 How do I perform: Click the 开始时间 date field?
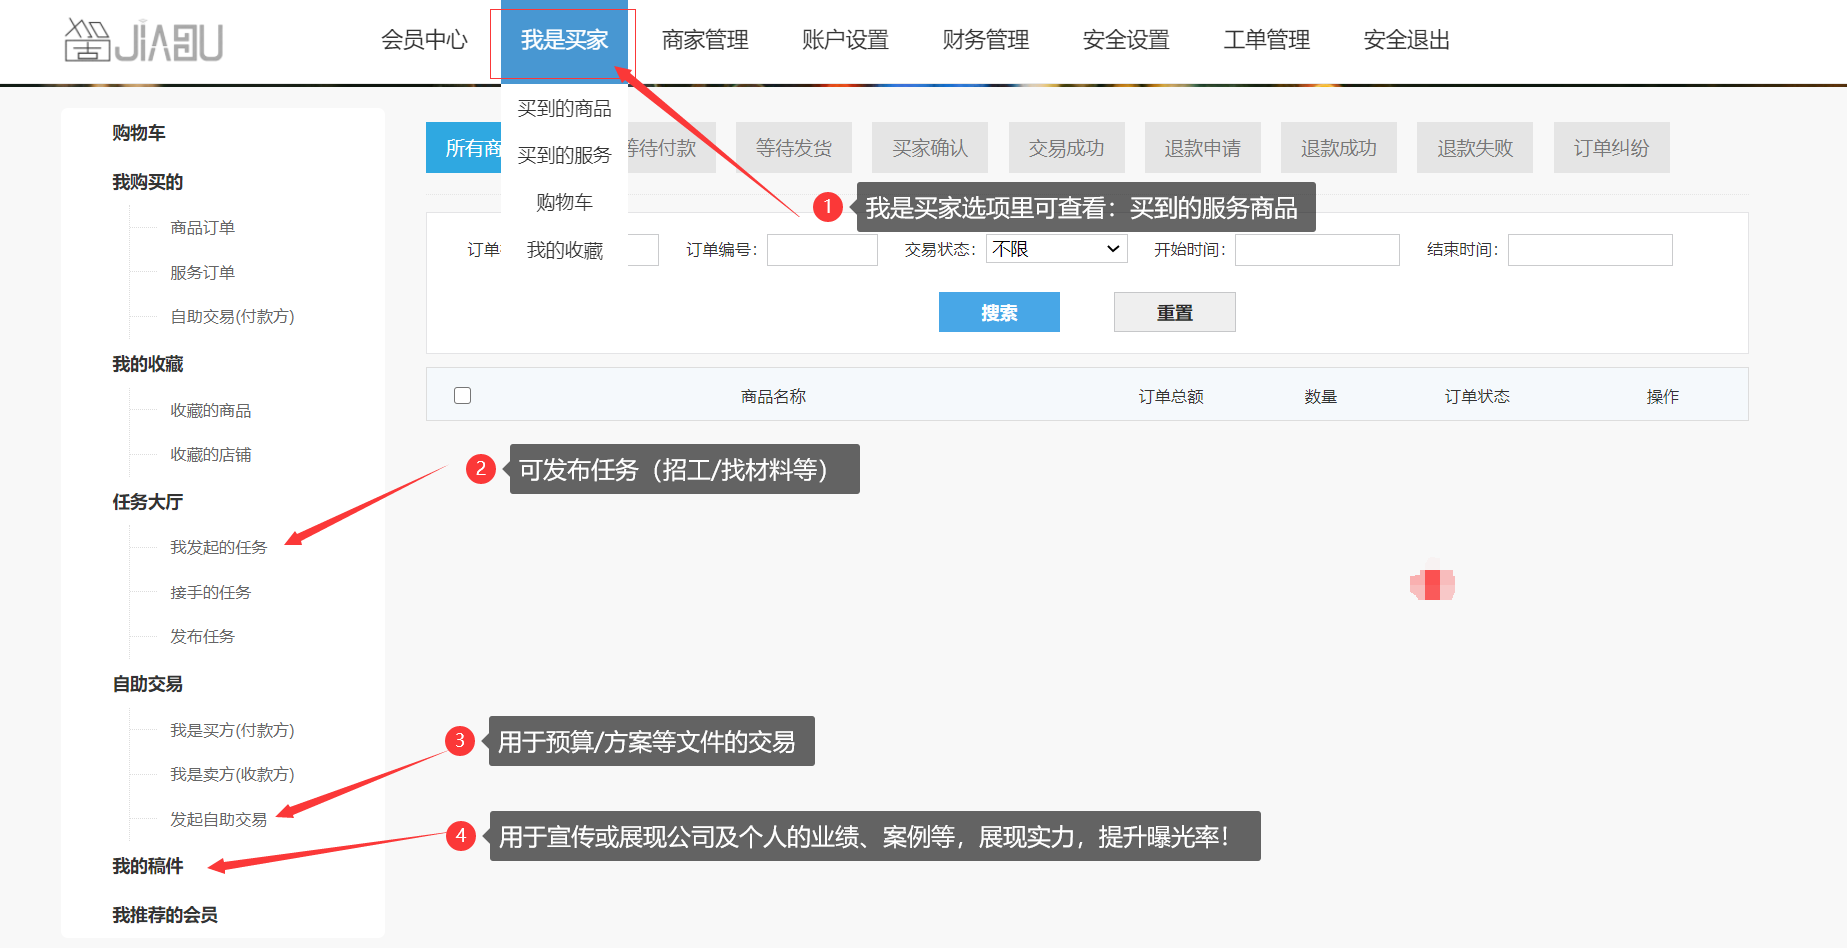pyautogui.click(x=1316, y=250)
